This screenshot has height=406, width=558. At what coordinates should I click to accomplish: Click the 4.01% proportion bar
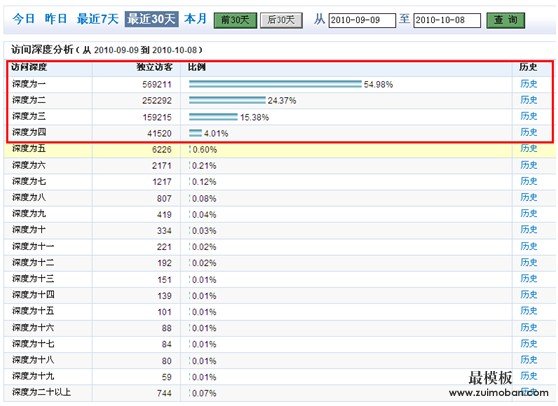point(195,133)
